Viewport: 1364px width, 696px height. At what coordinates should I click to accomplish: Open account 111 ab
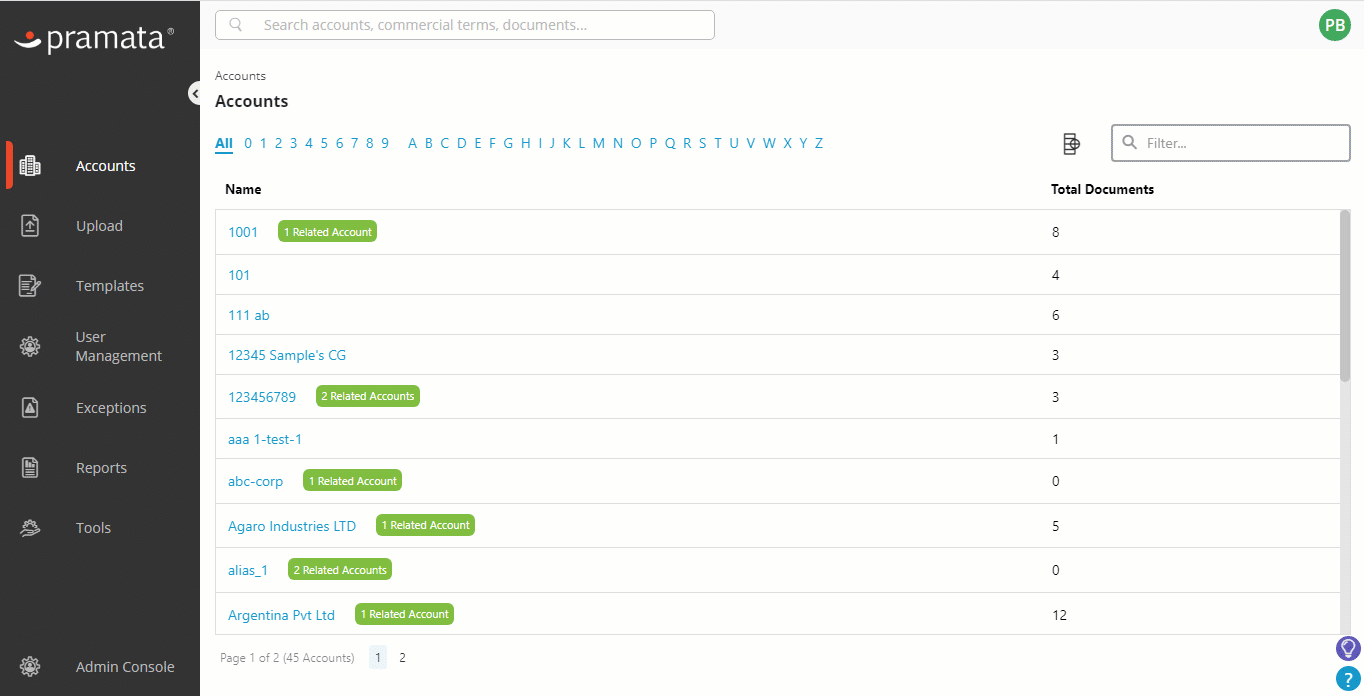(249, 315)
